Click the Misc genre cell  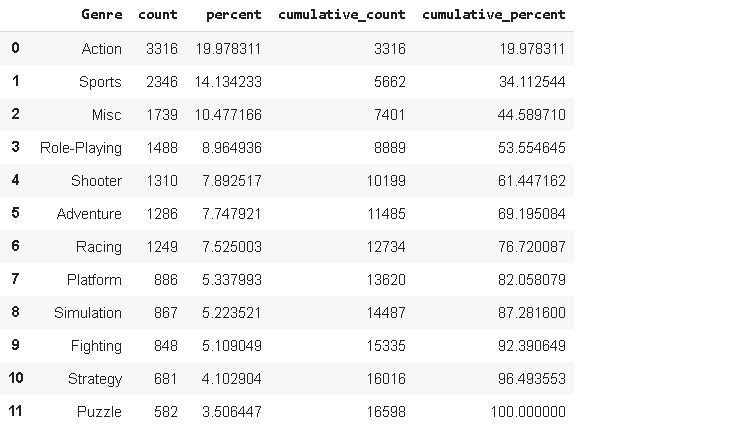(106, 115)
